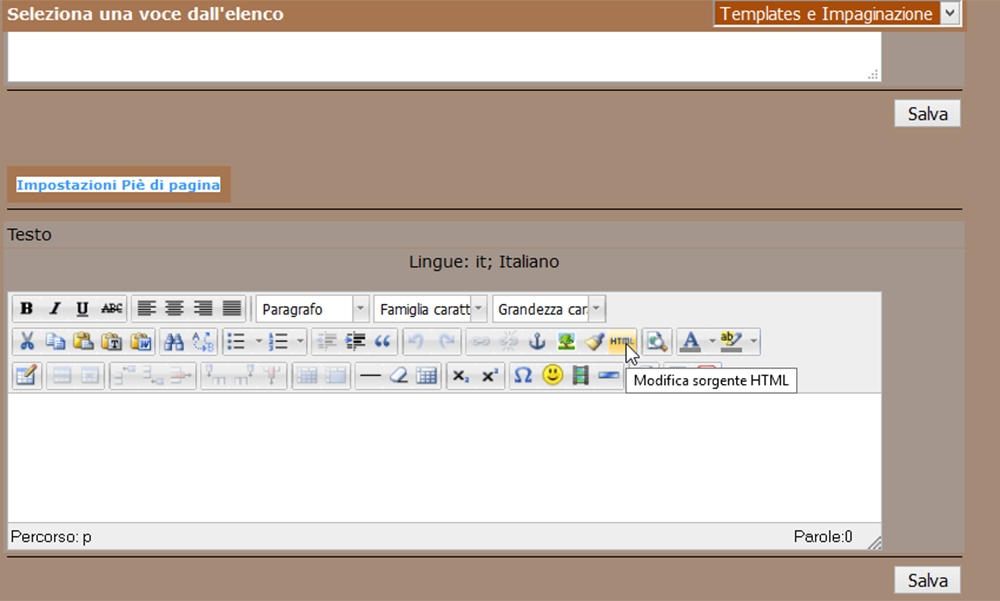Insert horizontal rule line
This screenshot has width=1000, height=601.
click(x=370, y=375)
